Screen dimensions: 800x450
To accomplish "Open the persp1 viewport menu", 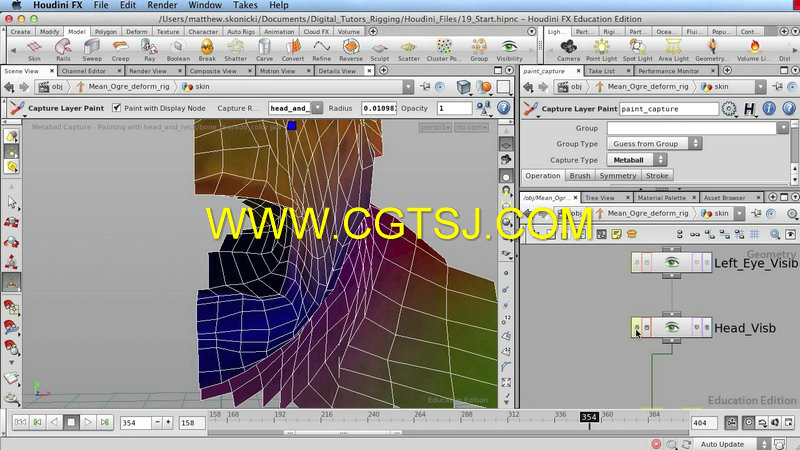I will [x=435, y=127].
